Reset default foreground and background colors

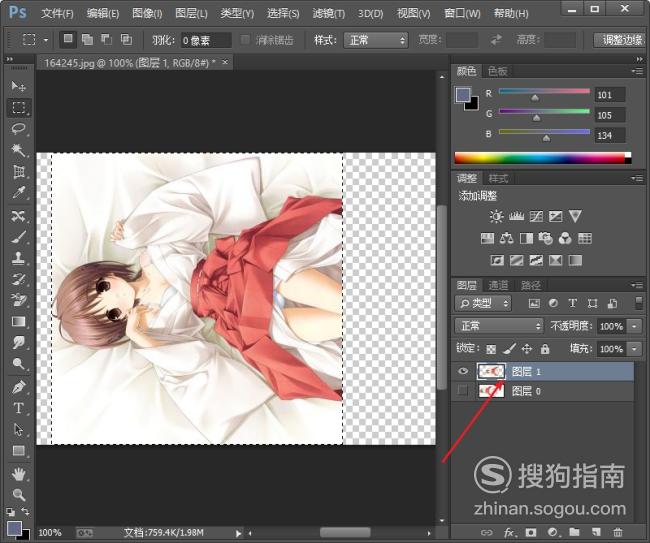tap(10, 512)
